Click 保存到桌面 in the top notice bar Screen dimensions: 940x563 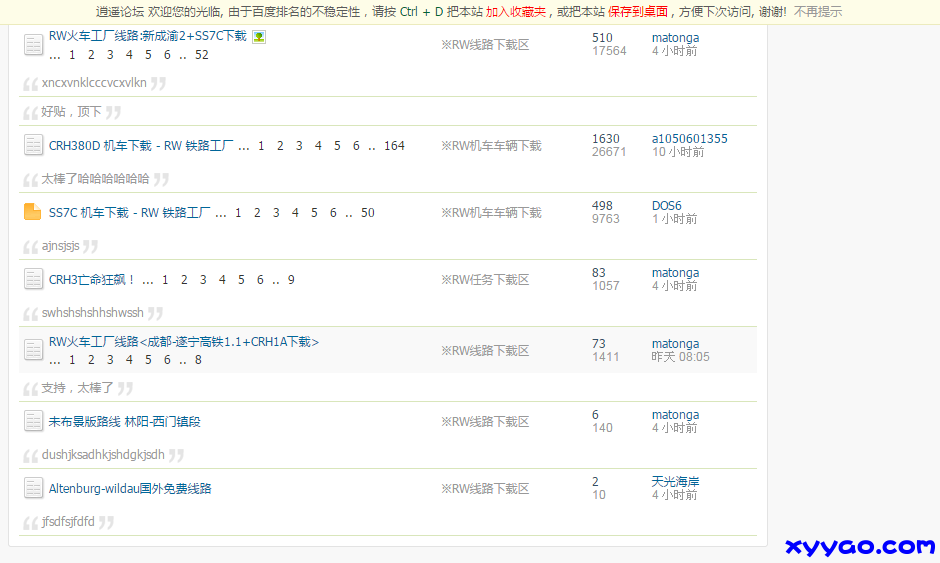click(639, 12)
